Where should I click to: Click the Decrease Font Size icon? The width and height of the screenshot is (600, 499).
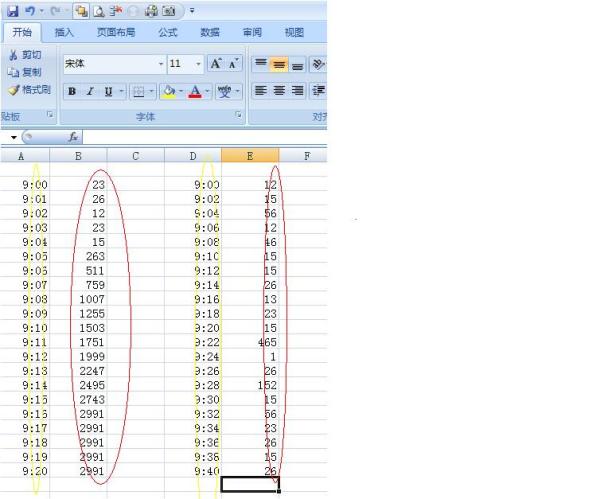[233, 64]
